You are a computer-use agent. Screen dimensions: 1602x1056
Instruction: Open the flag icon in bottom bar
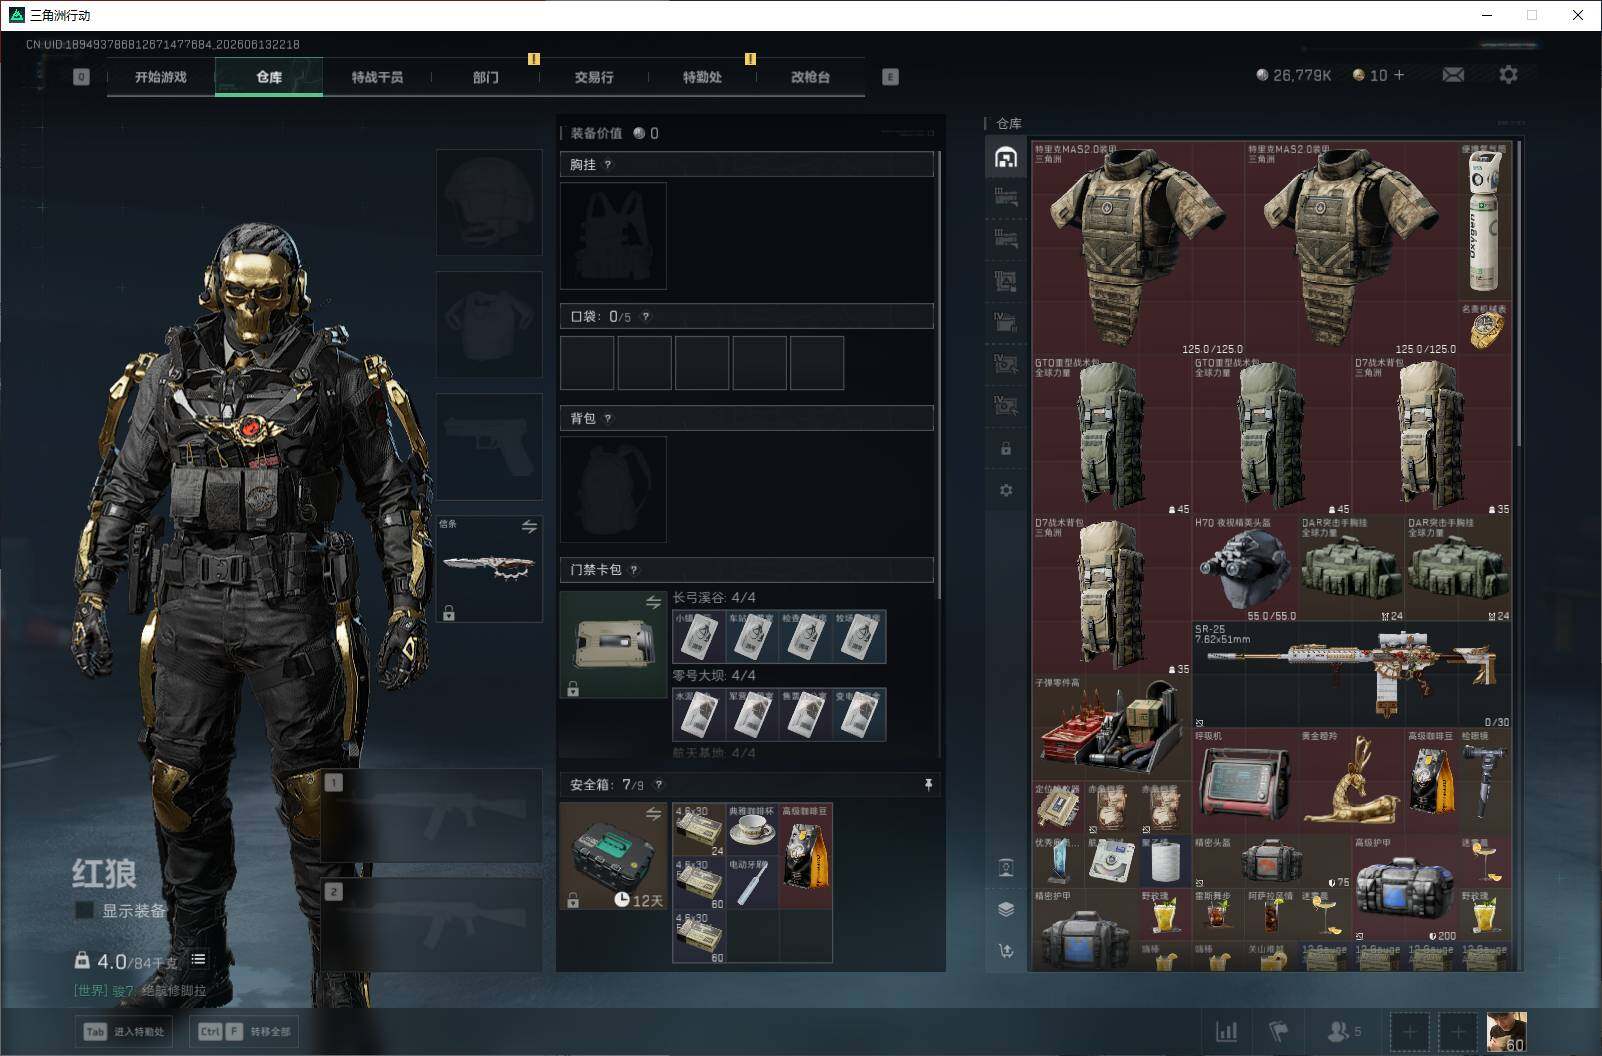[1279, 1031]
